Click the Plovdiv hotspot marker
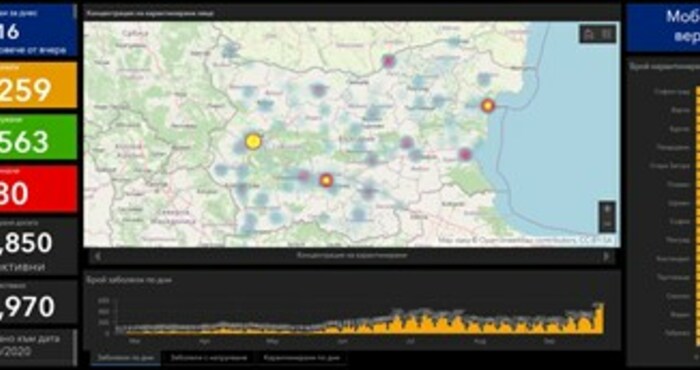Screen dimensions: 700x370 coord(326,180)
